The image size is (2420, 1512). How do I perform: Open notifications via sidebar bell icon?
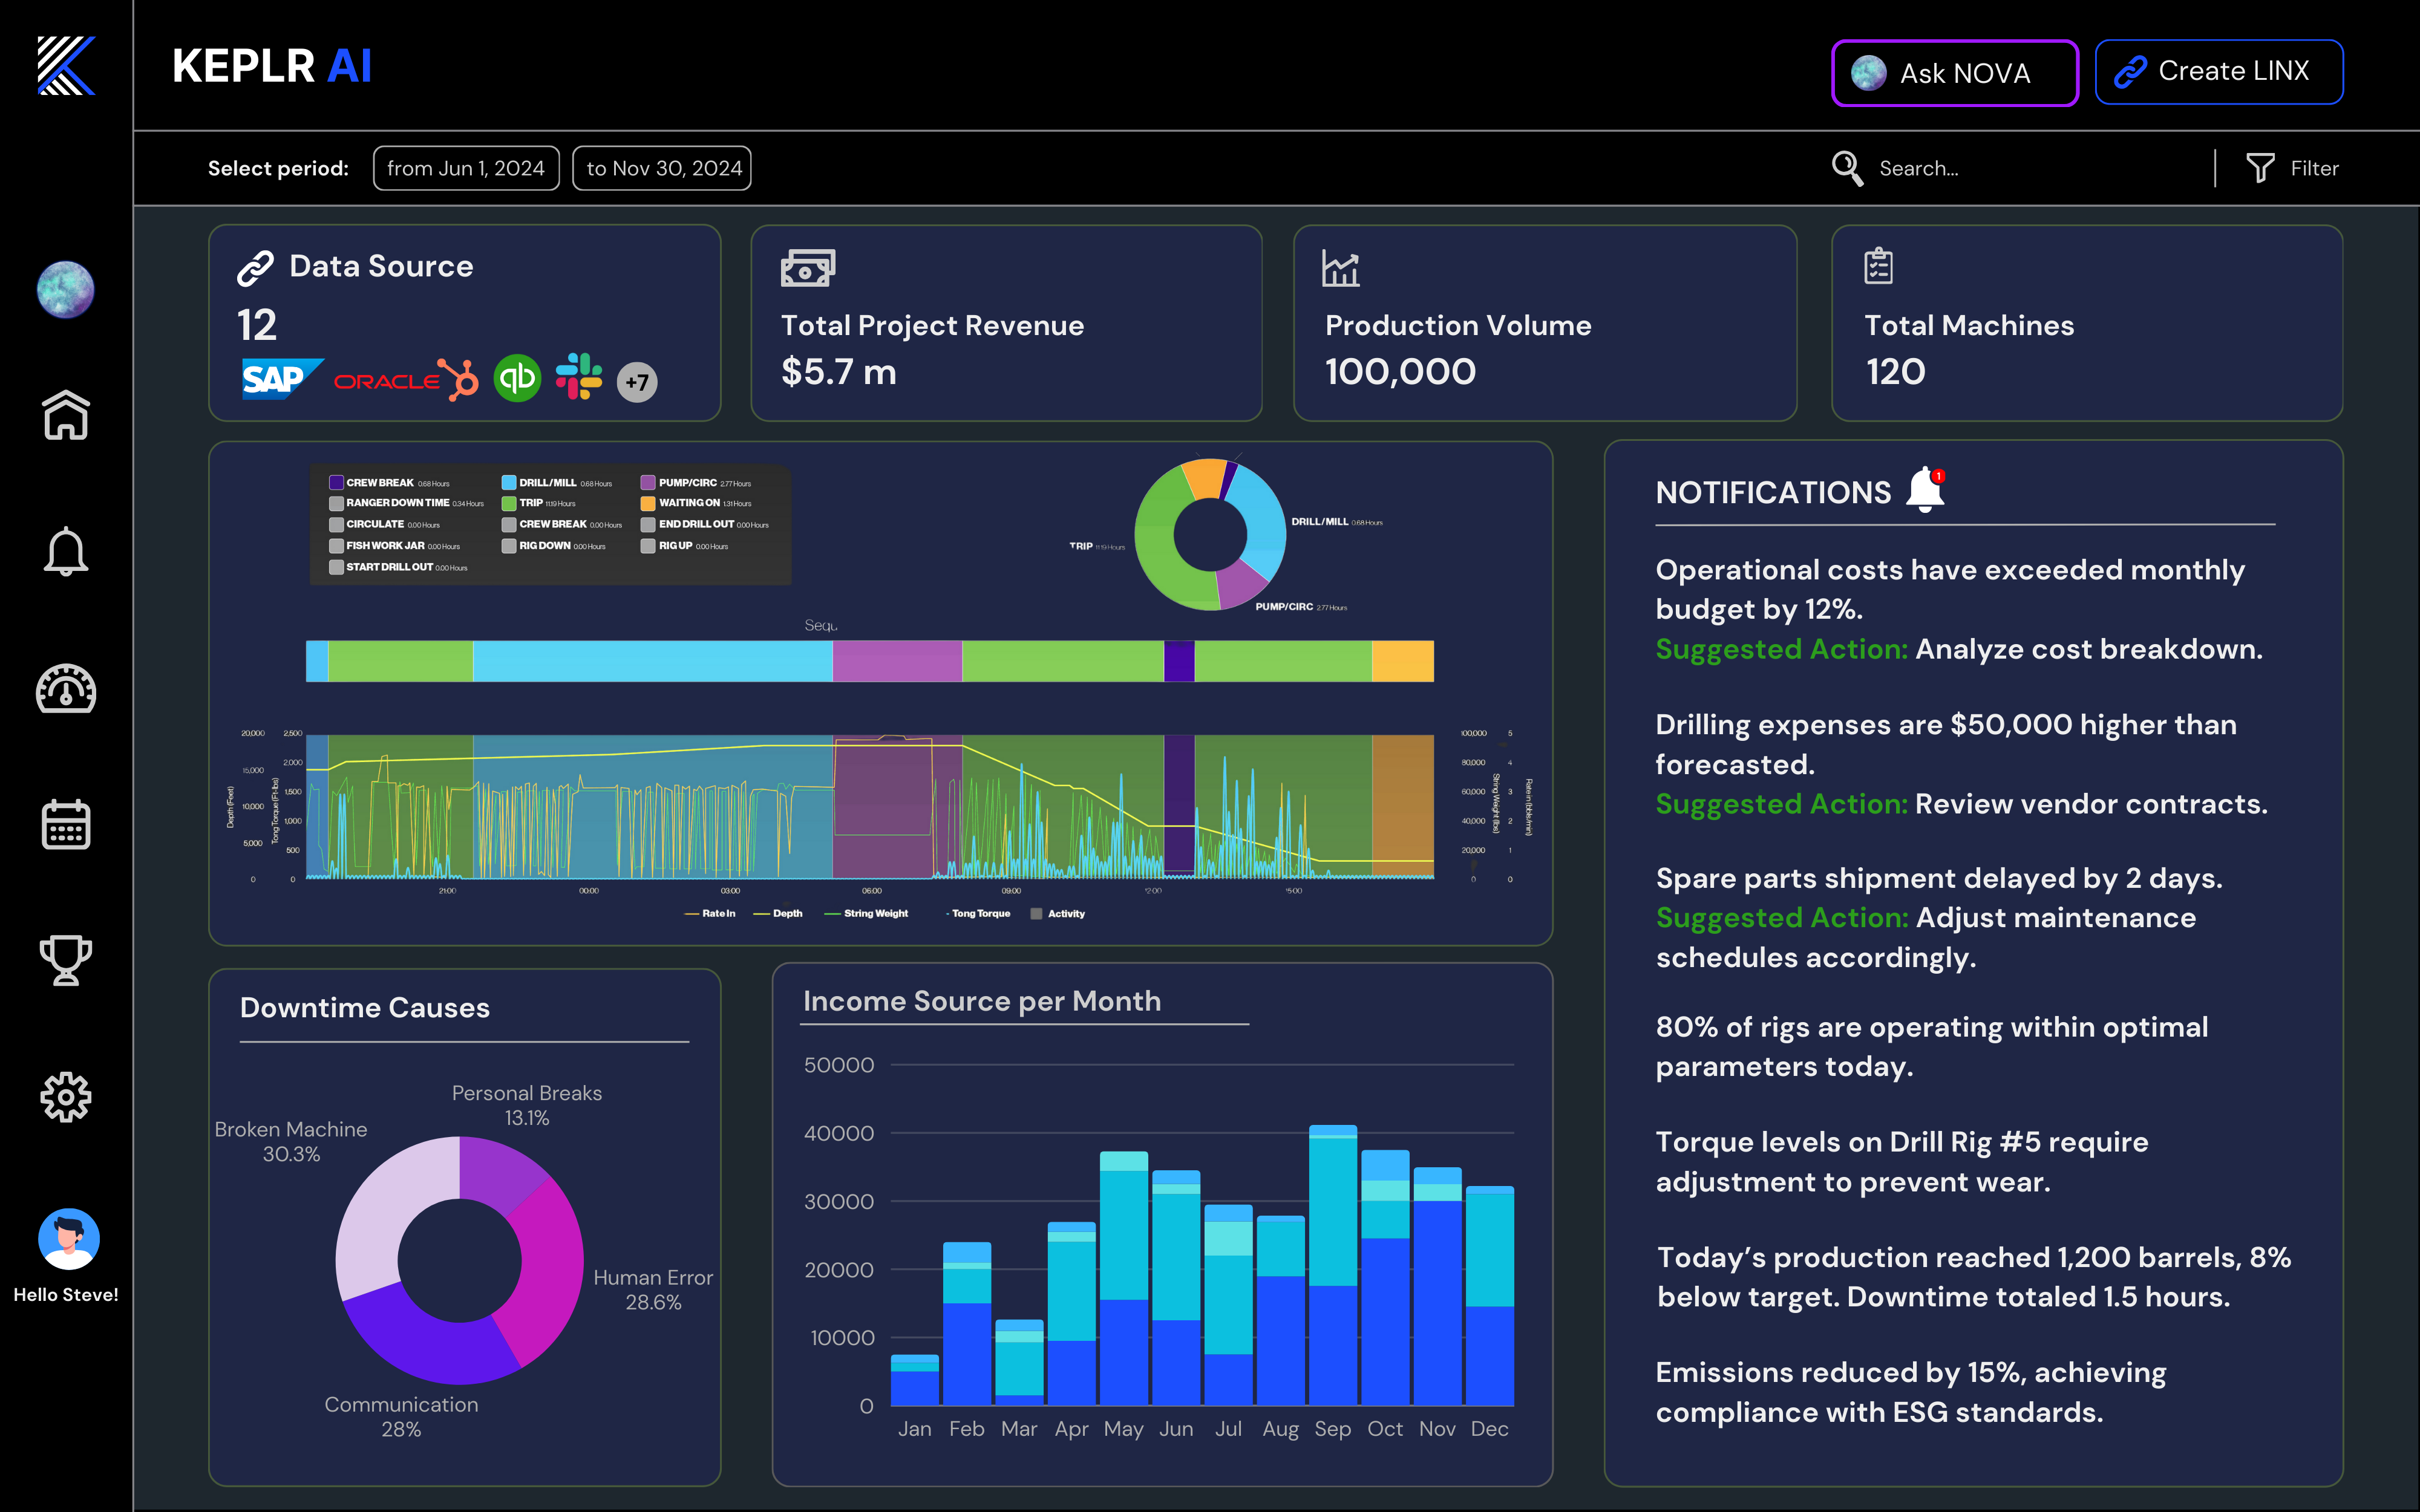[x=66, y=551]
